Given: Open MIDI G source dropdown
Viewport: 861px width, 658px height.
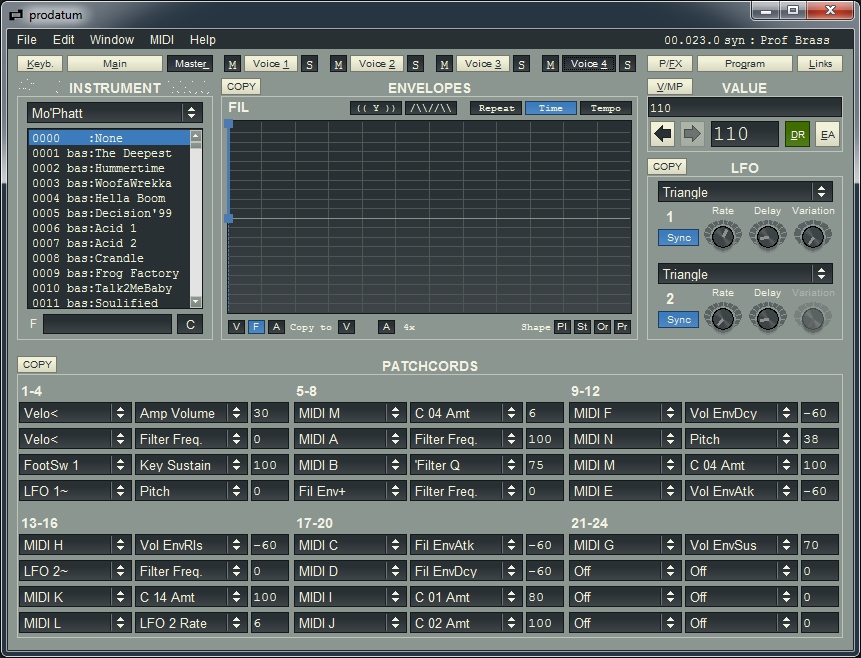Looking at the screenshot, I should [x=625, y=545].
